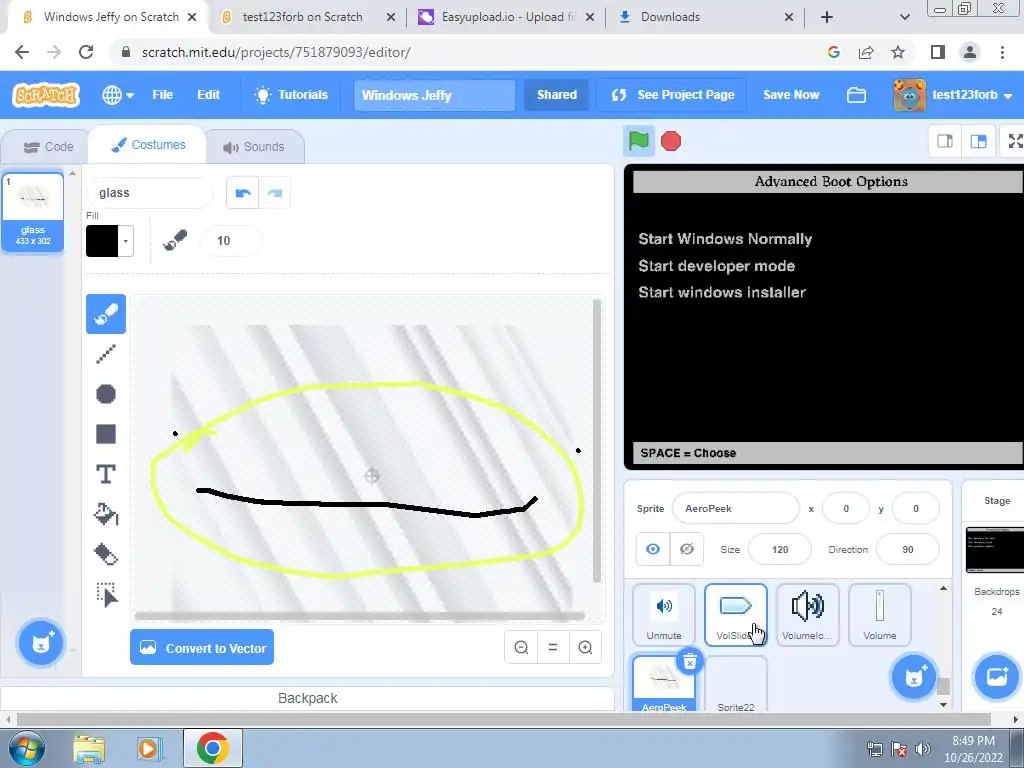Select the Unmute sprite
Screen dimensions: 1024x768
point(664,615)
